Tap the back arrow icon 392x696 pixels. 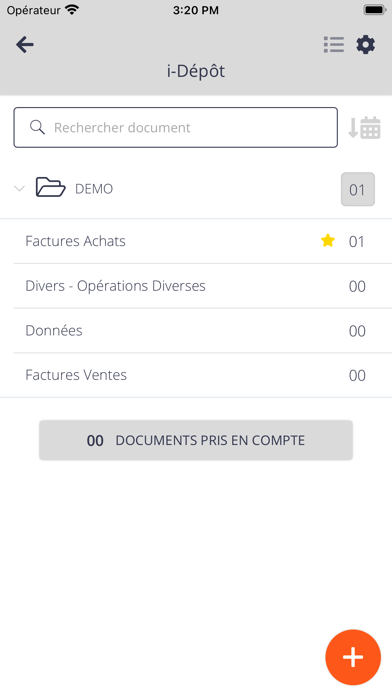pos(25,45)
